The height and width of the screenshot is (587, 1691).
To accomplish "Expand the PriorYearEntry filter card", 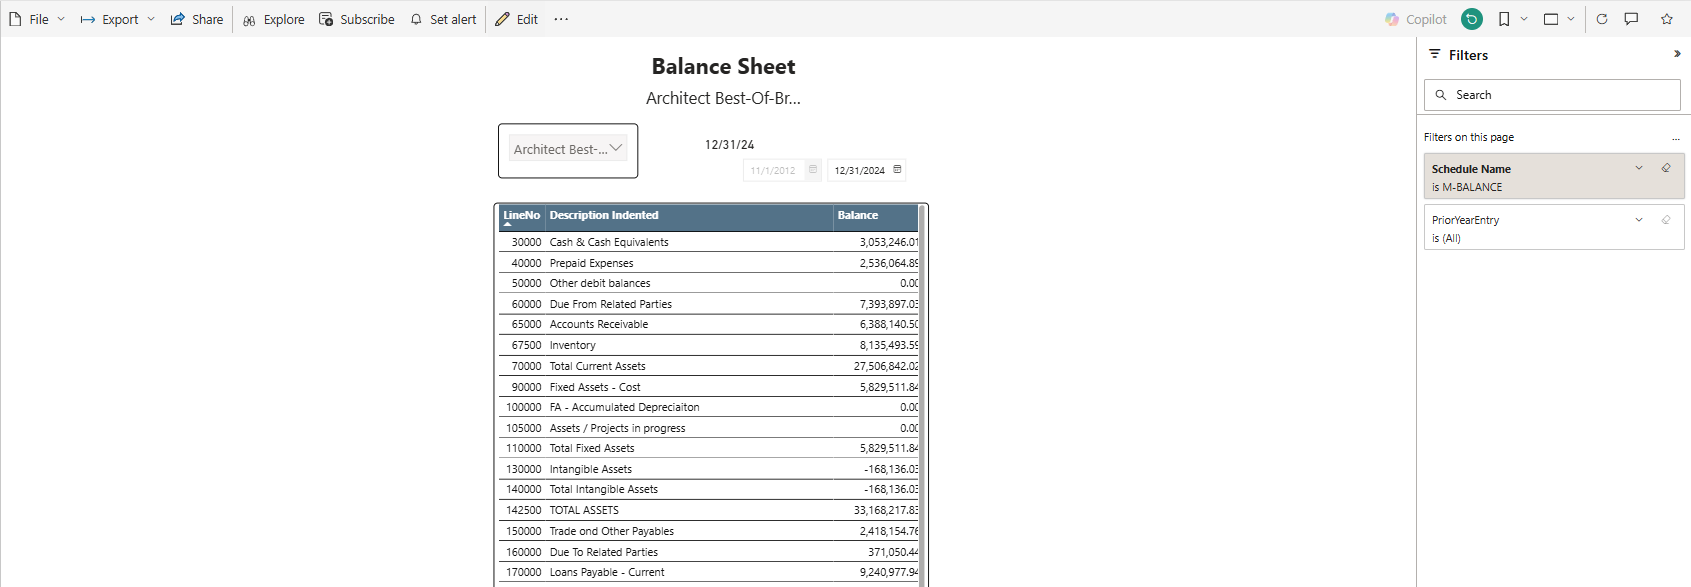I will [x=1639, y=220].
